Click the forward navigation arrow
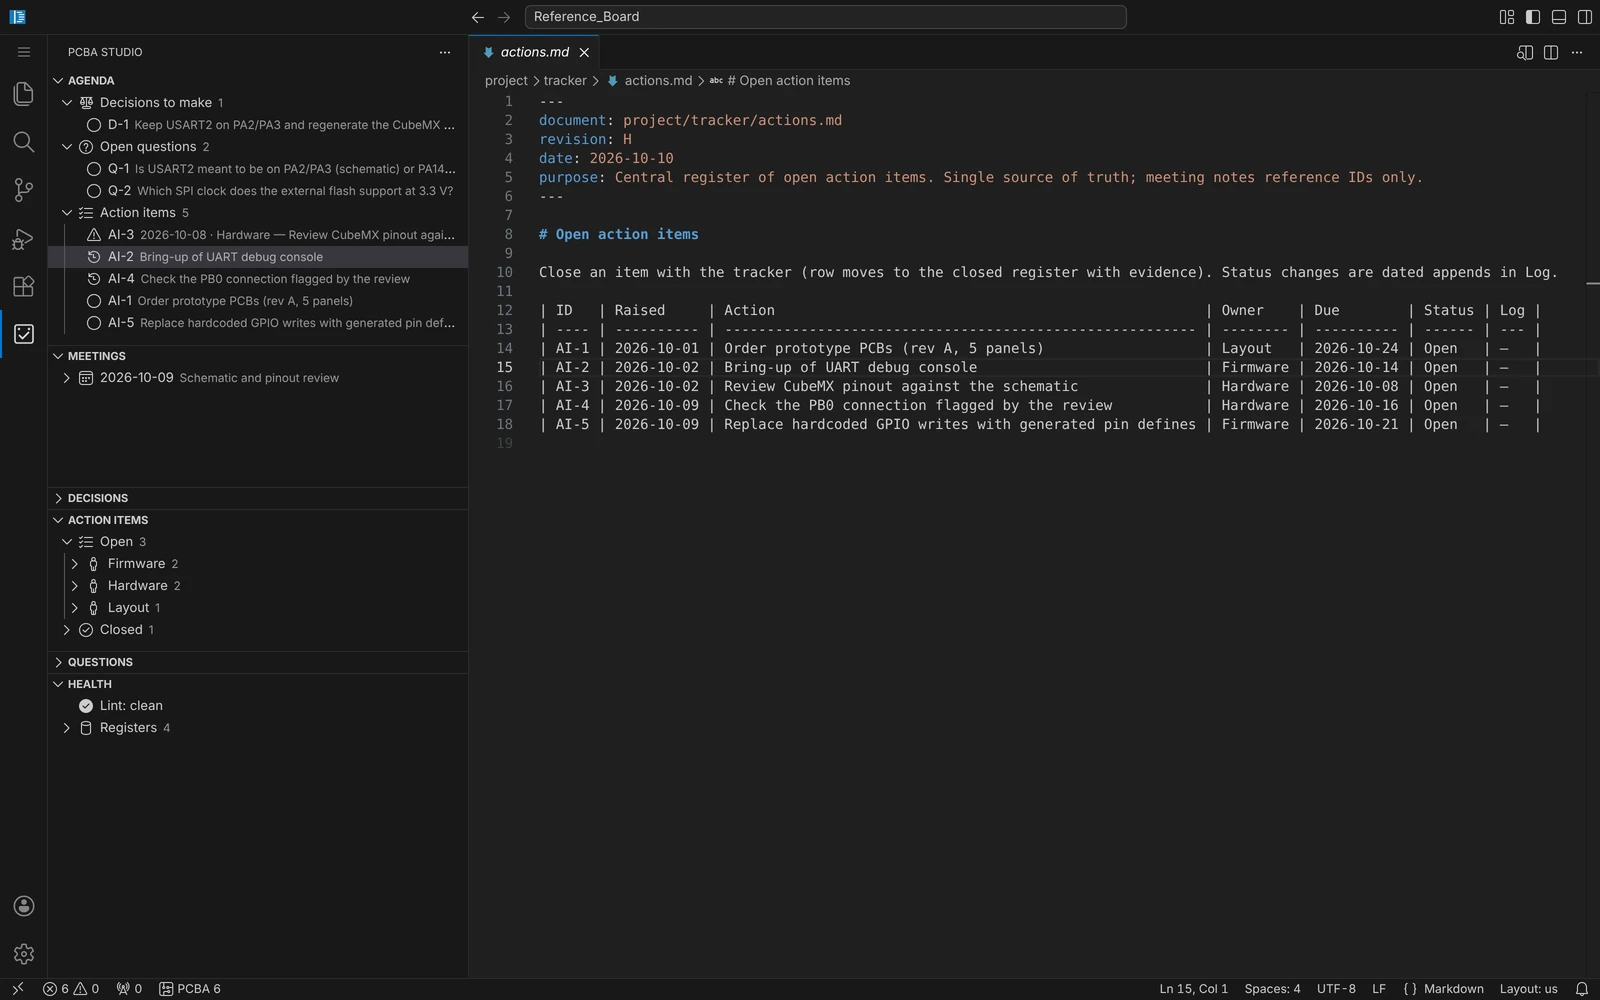This screenshot has width=1600, height=1000. [504, 17]
